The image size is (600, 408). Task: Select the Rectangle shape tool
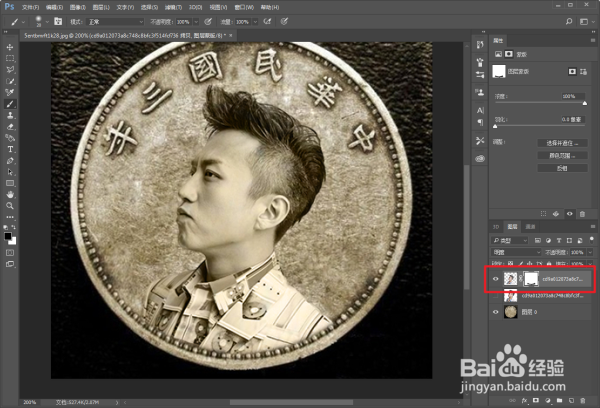point(10,183)
